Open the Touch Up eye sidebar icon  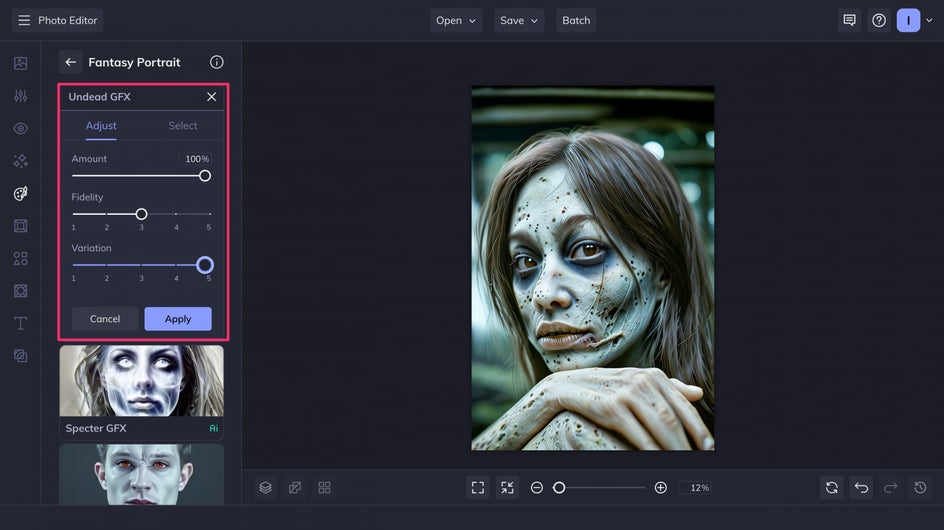(x=20, y=128)
